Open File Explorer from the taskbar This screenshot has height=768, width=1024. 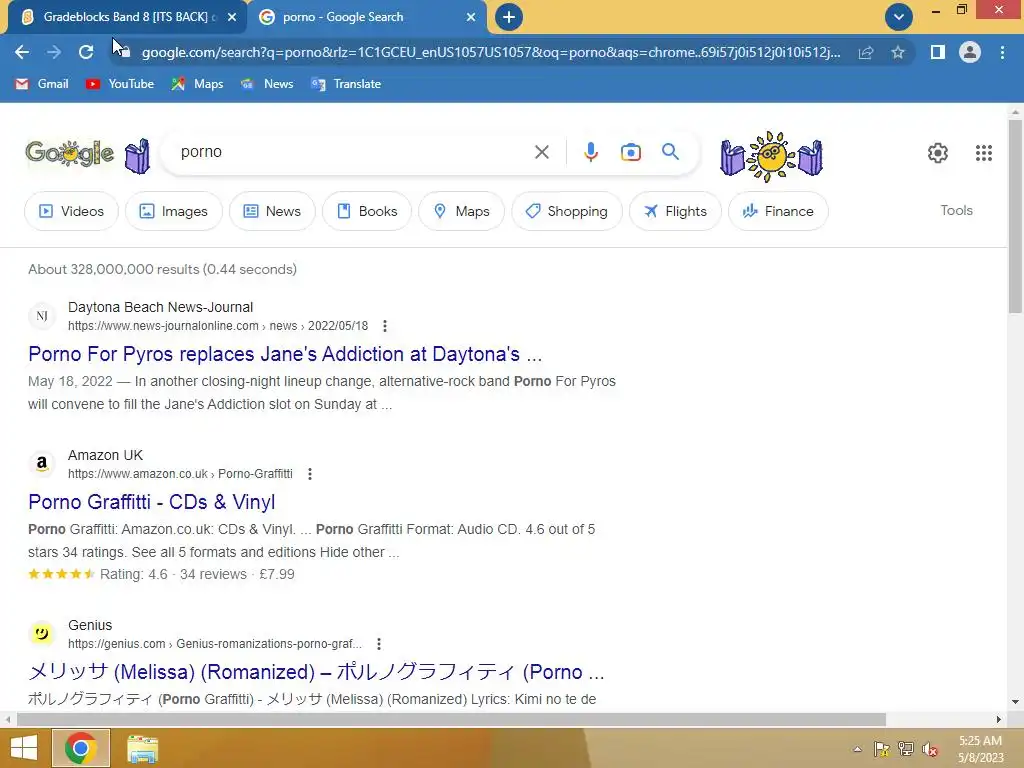pos(142,748)
